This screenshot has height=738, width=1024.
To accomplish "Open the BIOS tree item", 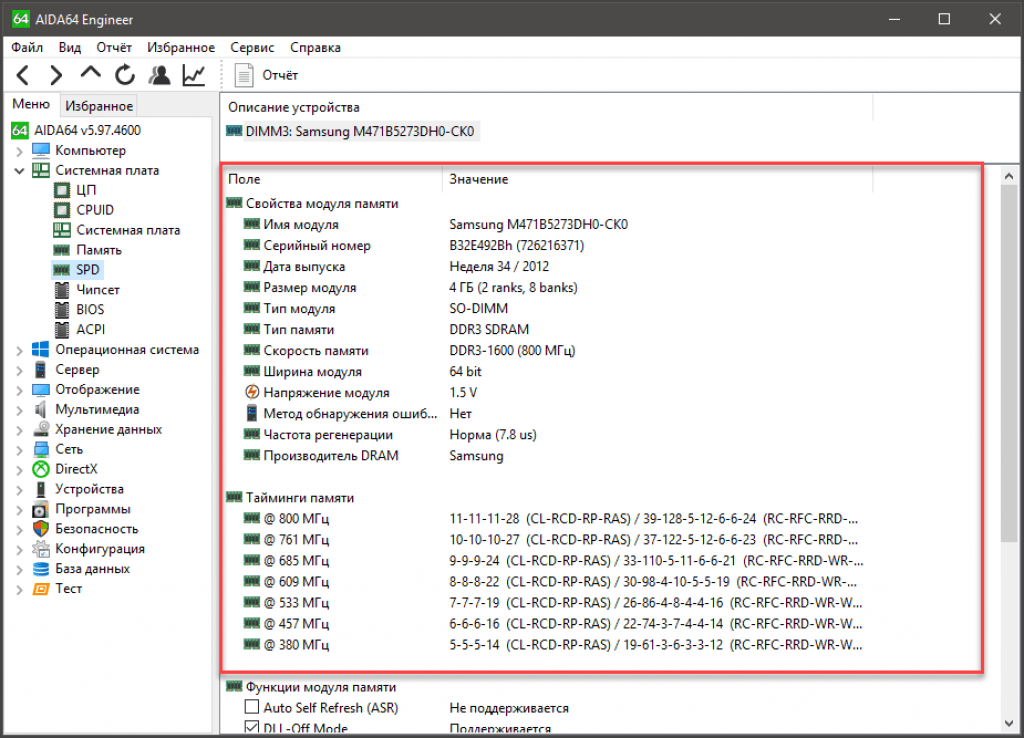I will (90, 310).
